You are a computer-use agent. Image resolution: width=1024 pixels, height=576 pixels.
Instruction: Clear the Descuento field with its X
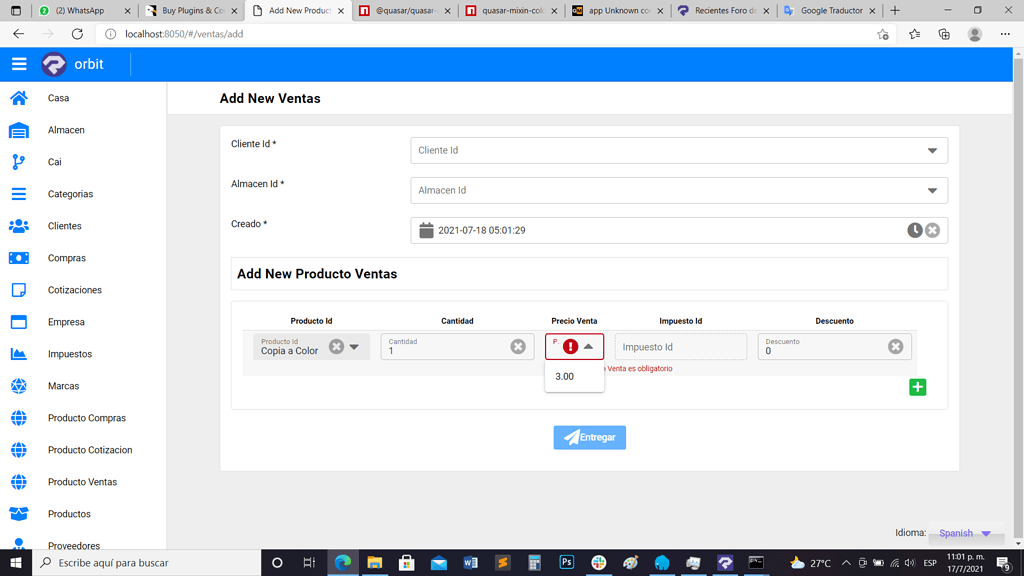point(895,346)
